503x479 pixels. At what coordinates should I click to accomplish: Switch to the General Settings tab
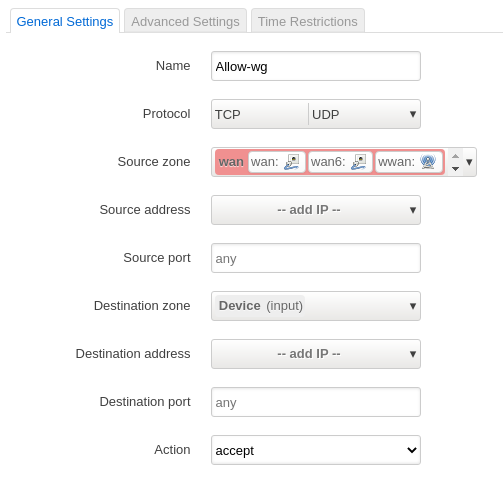65,21
